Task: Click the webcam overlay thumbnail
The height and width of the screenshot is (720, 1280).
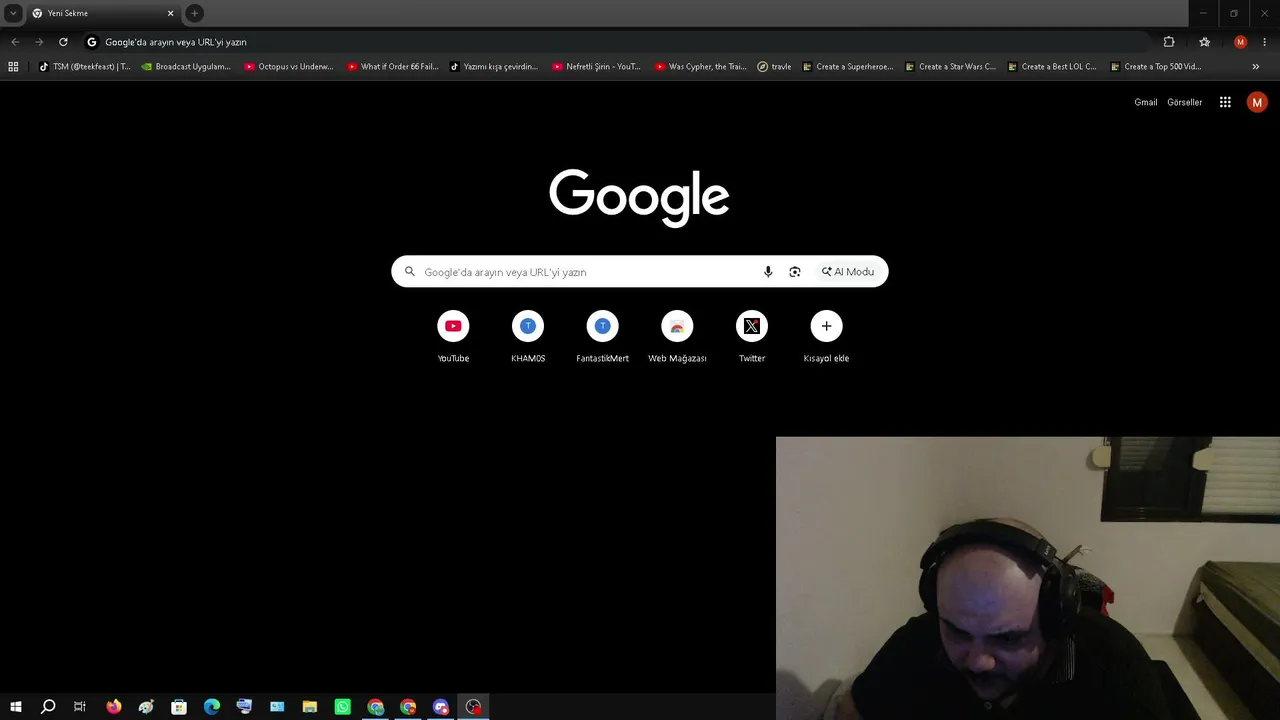Action: point(1028,578)
